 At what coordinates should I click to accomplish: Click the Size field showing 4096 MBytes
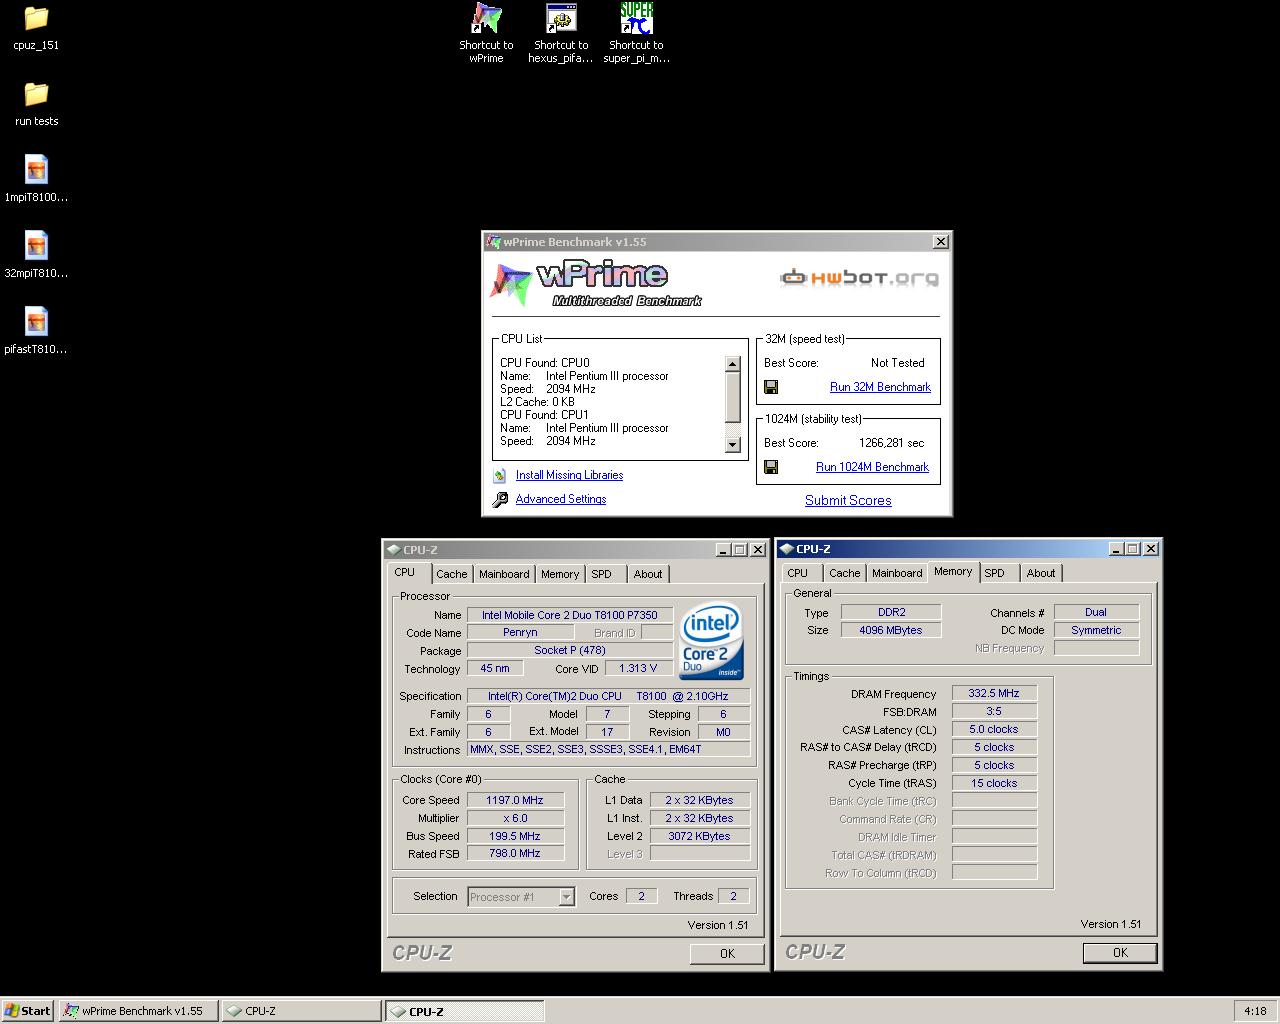pos(891,630)
